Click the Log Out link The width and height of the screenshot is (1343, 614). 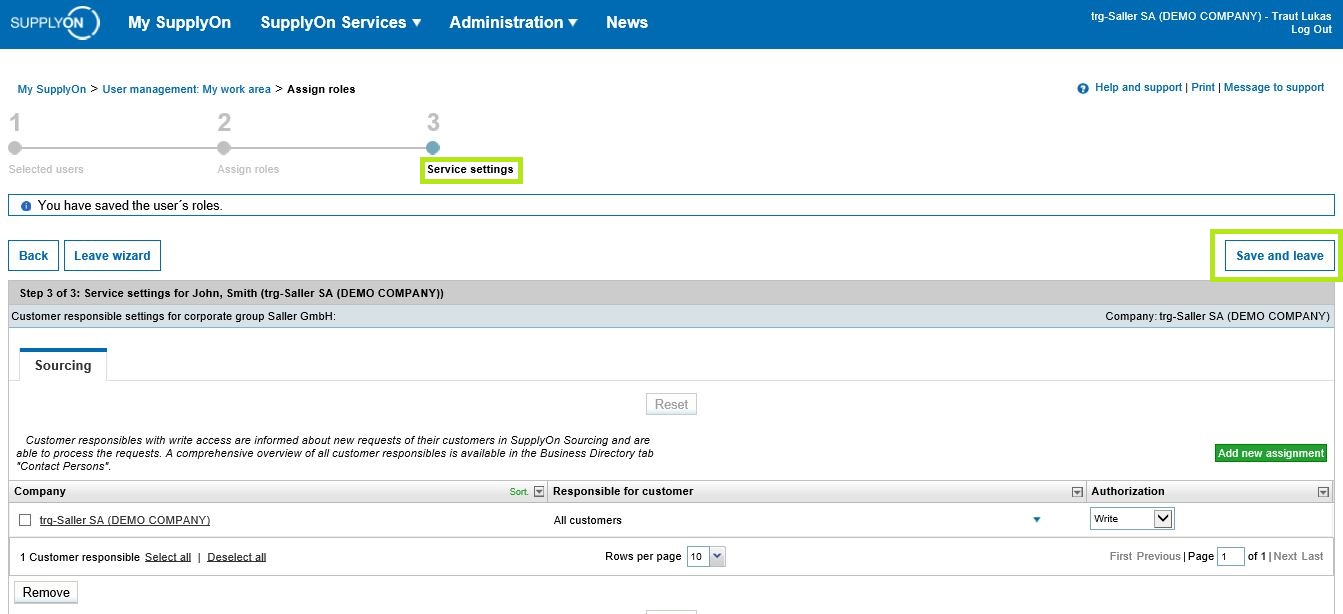pos(1311,30)
